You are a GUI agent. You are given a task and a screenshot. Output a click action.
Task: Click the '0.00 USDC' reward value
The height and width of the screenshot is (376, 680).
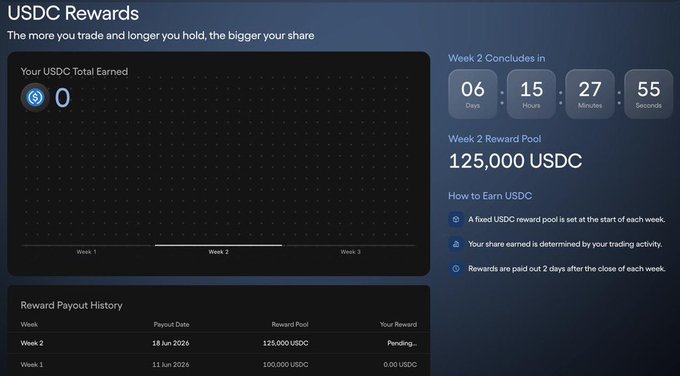(400, 365)
